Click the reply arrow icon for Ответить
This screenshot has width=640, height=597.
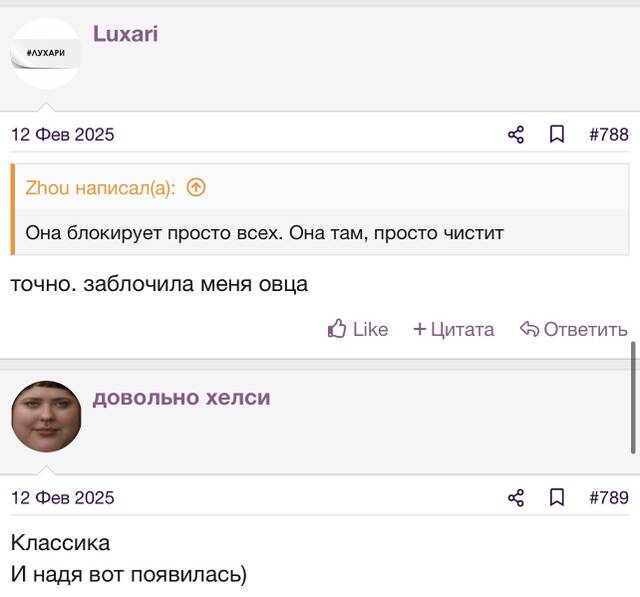click(x=529, y=329)
